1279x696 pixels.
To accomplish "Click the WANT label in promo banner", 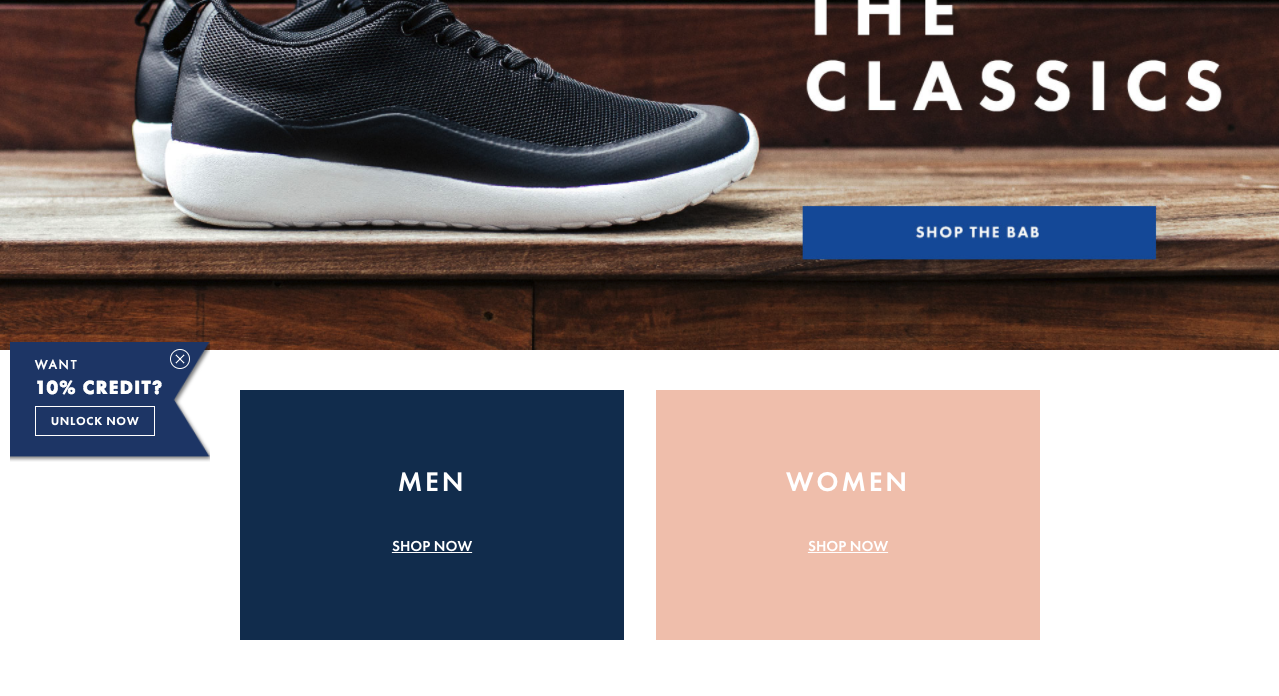I will (x=56, y=365).
